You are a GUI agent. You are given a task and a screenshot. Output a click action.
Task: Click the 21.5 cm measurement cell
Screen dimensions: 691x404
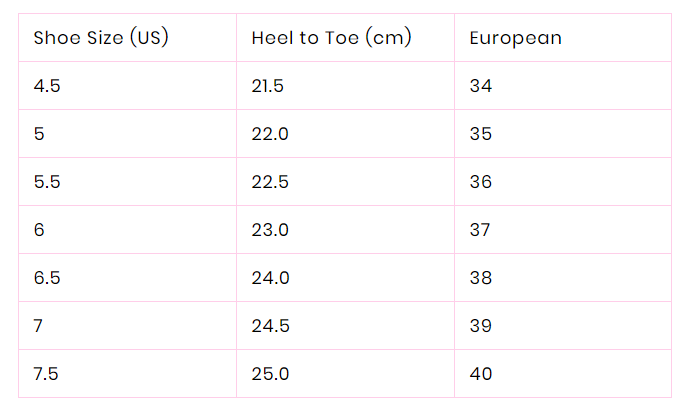[x=268, y=86]
